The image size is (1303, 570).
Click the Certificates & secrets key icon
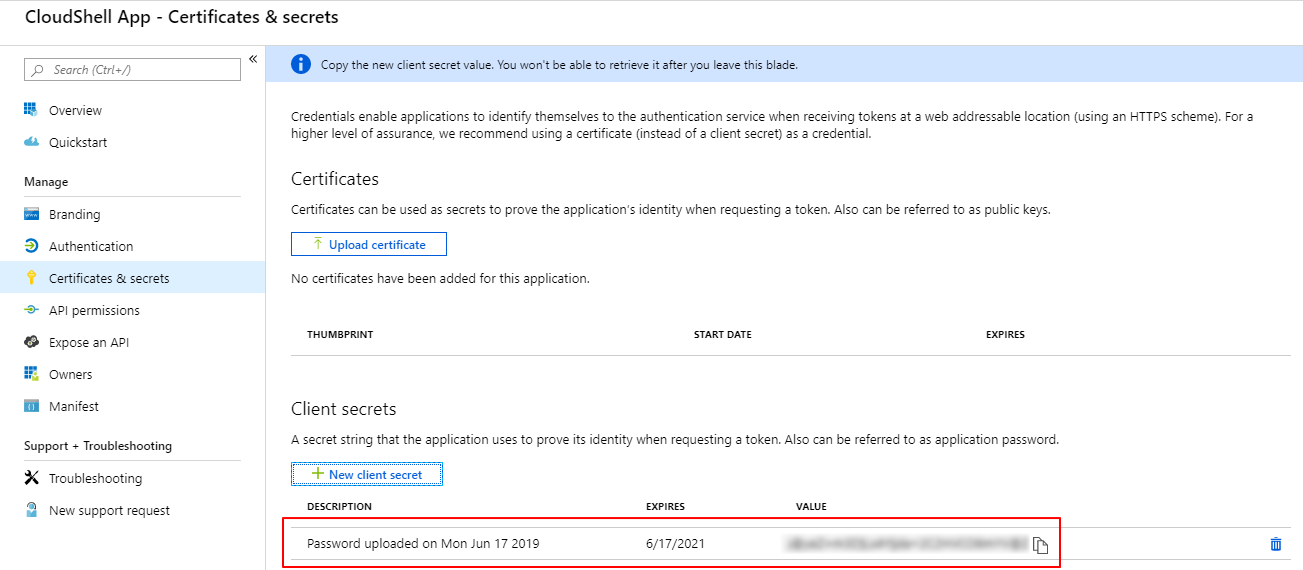coord(31,278)
